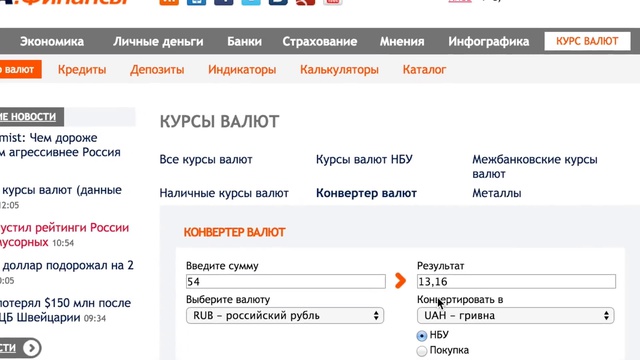Screen dimensions: 640x360
Task: Open news 'доллар подорожал на 2'
Action: [x=68, y=266]
